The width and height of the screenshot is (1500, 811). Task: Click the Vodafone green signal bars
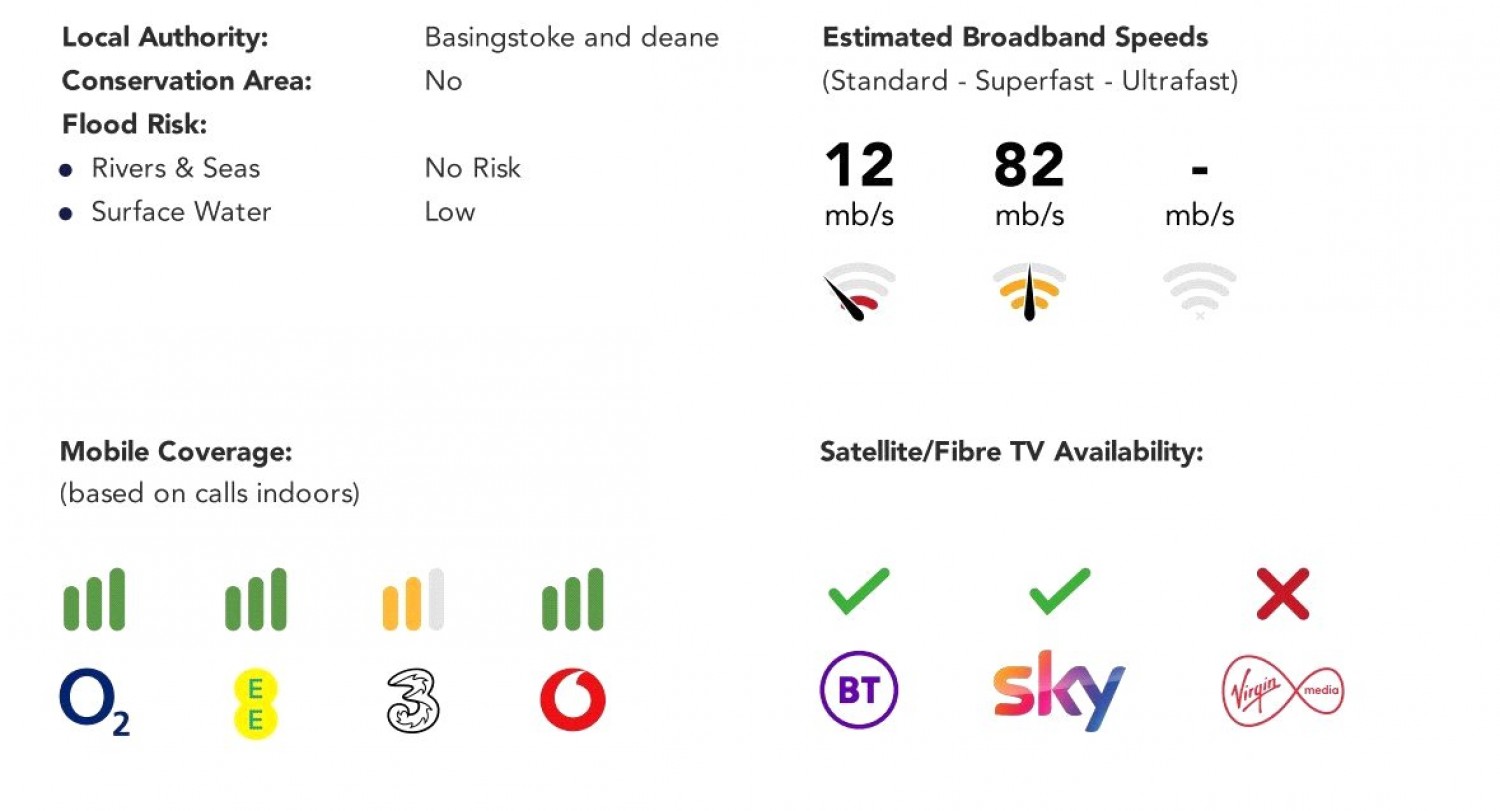click(x=572, y=600)
